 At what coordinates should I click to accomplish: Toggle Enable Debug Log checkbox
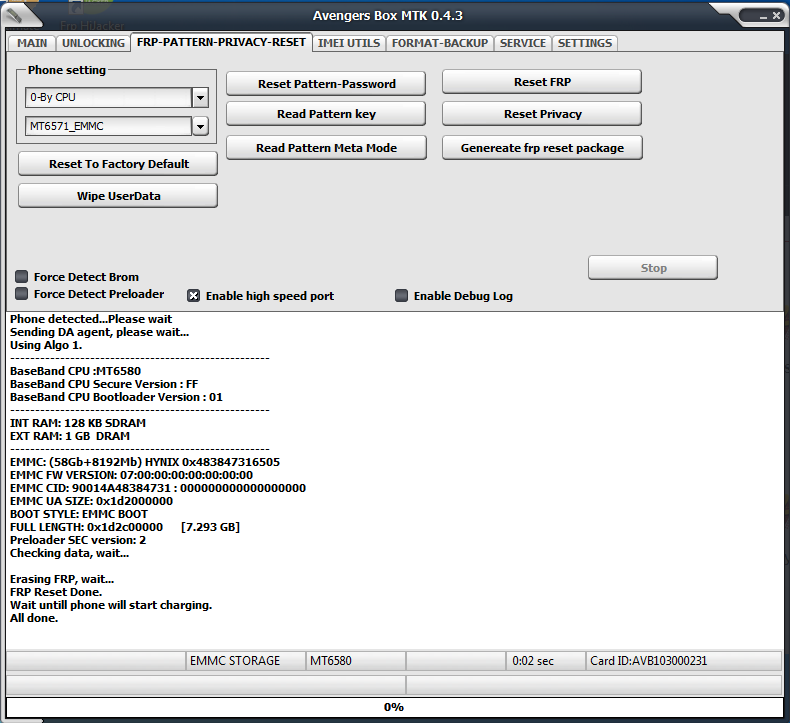401,295
